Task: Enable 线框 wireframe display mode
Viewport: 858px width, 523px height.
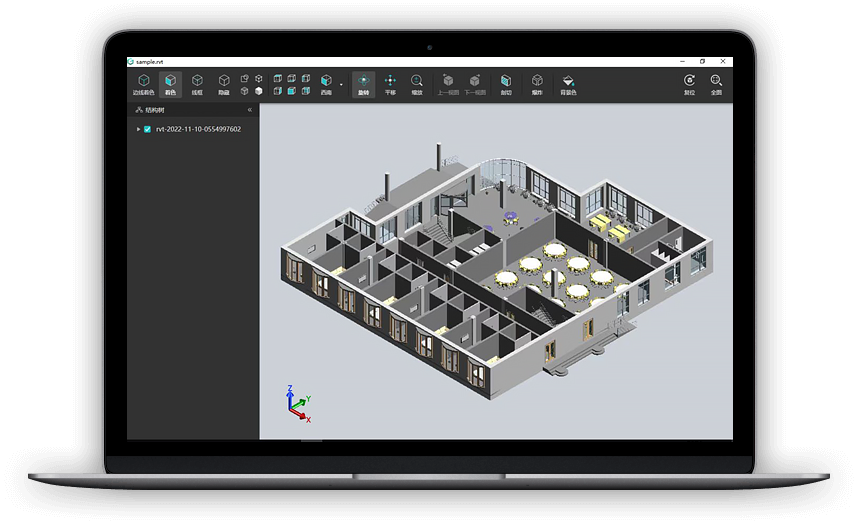Action: click(x=197, y=84)
